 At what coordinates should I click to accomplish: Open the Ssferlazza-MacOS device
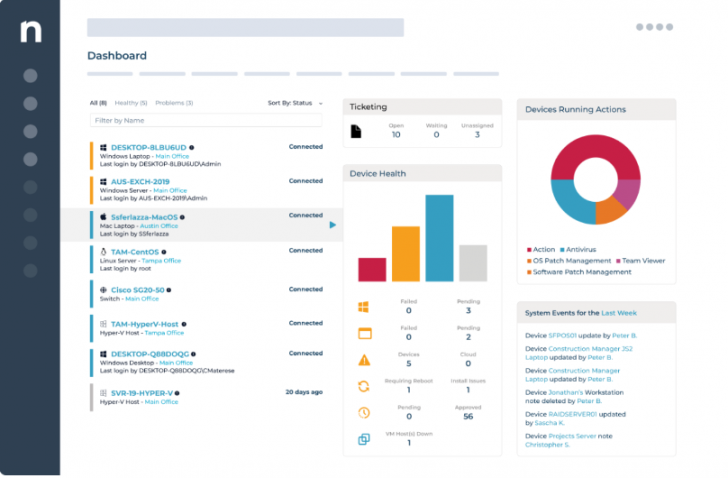(x=144, y=217)
